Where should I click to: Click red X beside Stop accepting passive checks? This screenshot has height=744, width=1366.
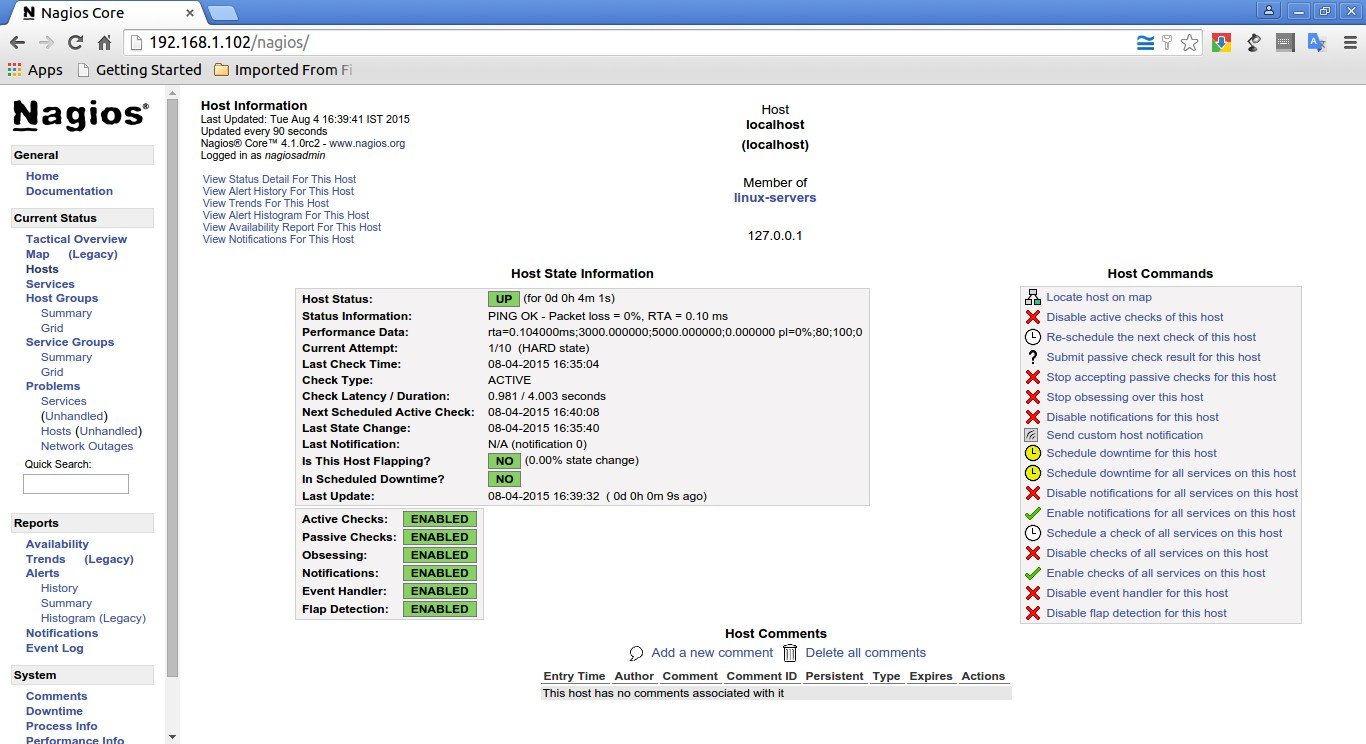point(1033,377)
